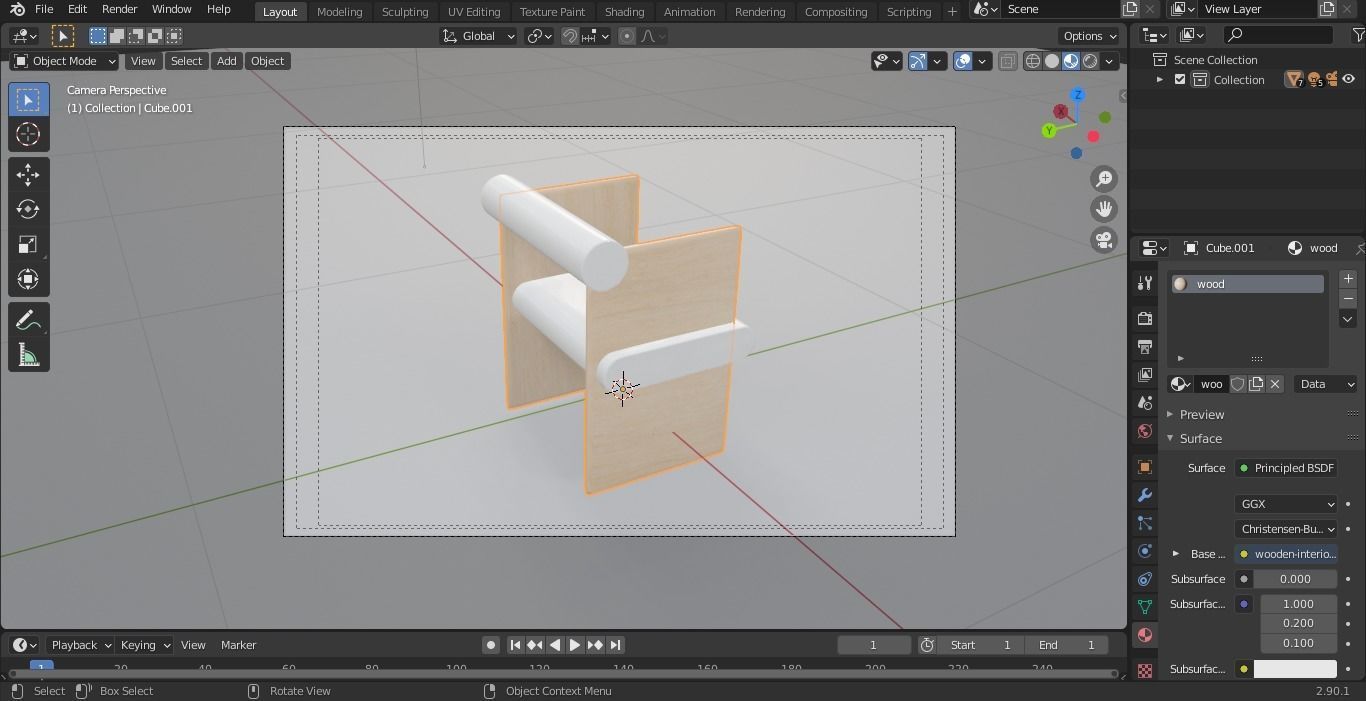Switch to the Modeling workspace tab
This screenshot has height=701, width=1366.
coord(339,11)
